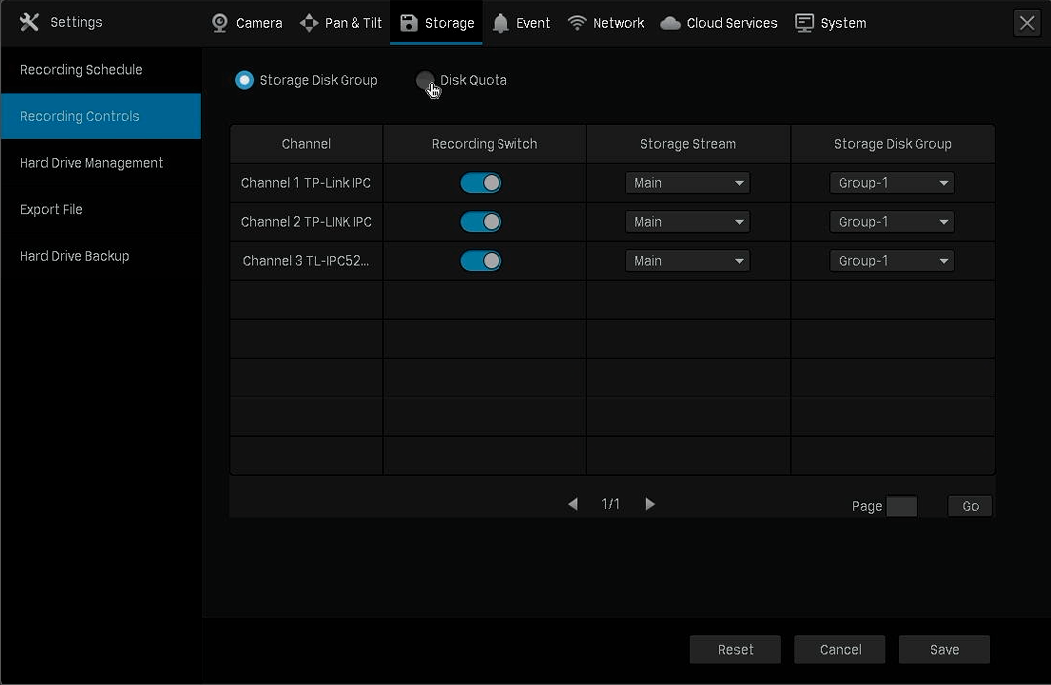The height and width of the screenshot is (685, 1051).
Task: Open Recording Controls in the sidebar
Action: click(x=101, y=117)
